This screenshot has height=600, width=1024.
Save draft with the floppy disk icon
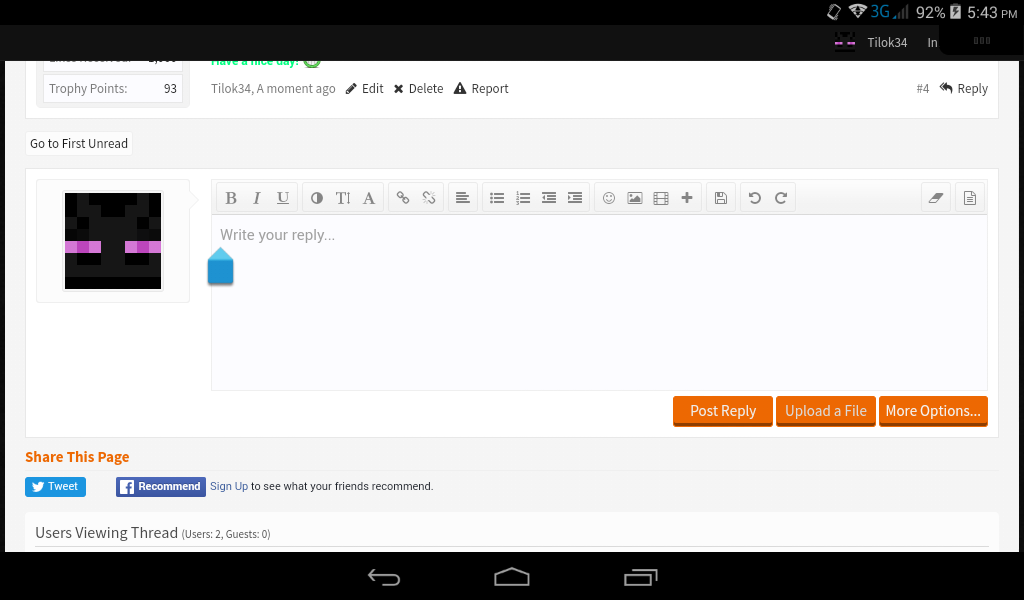(x=721, y=198)
